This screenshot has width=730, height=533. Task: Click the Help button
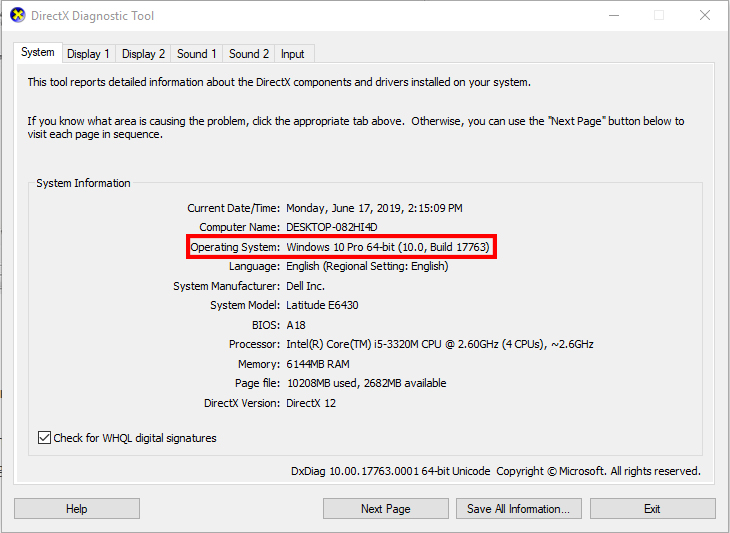click(77, 508)
